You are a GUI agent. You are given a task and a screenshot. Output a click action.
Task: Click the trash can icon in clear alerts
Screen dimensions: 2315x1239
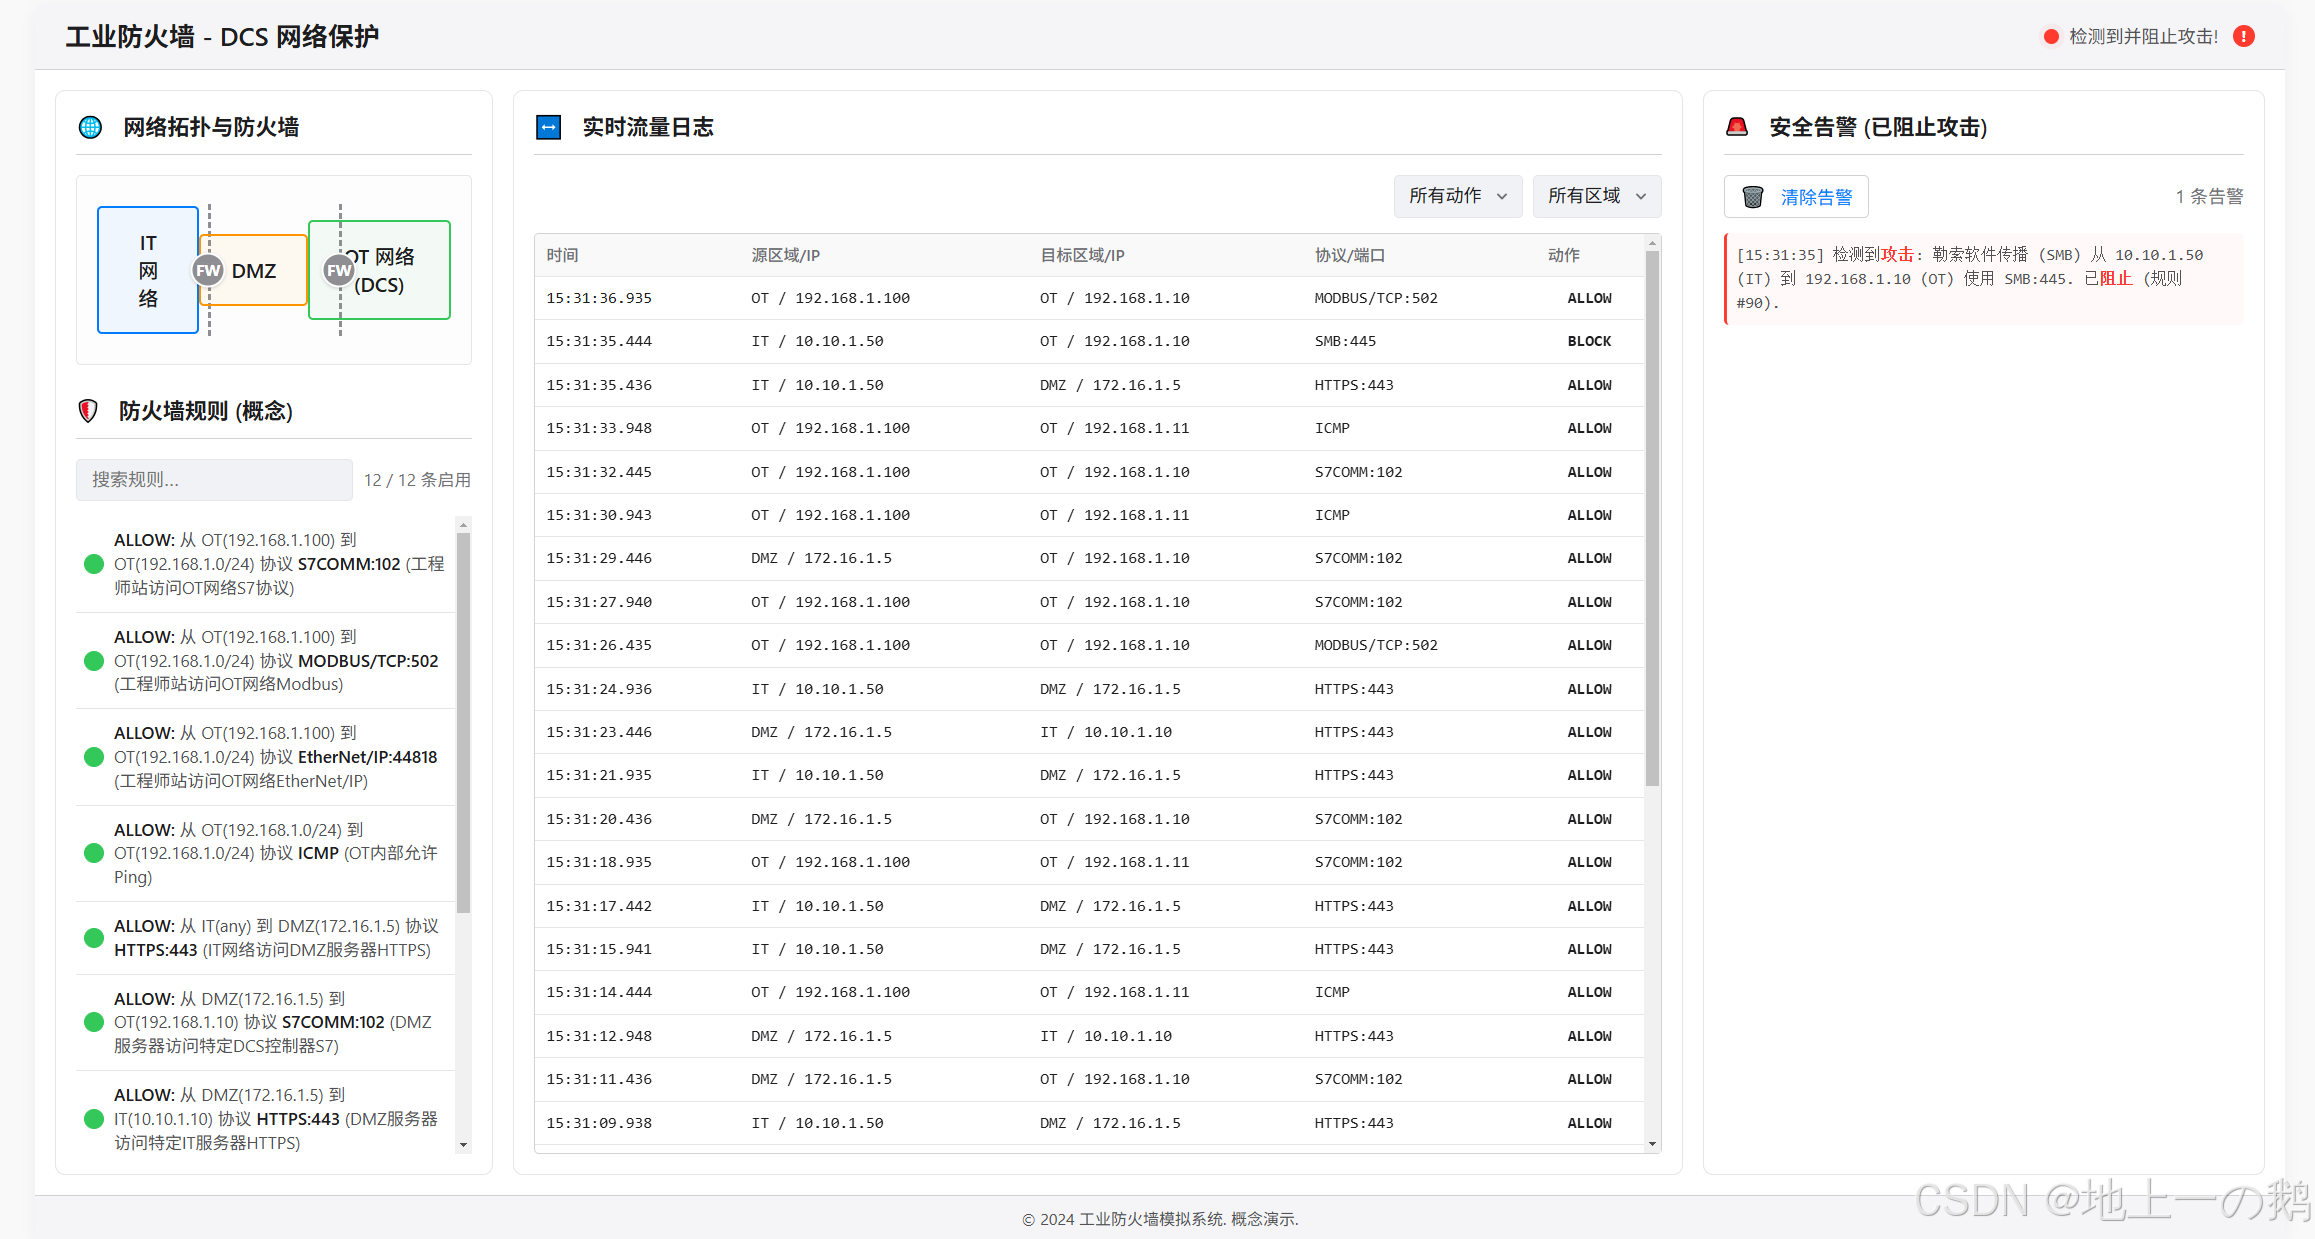[1752, 197]
